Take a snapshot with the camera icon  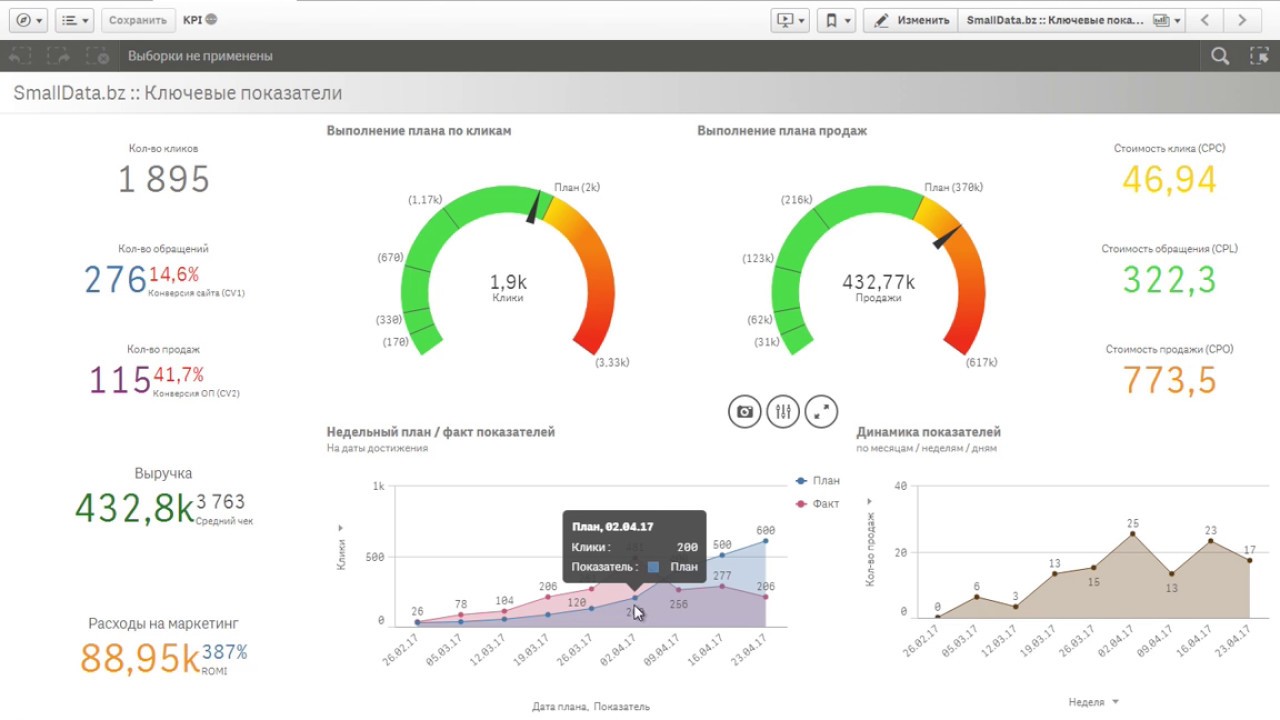(744, 411)
